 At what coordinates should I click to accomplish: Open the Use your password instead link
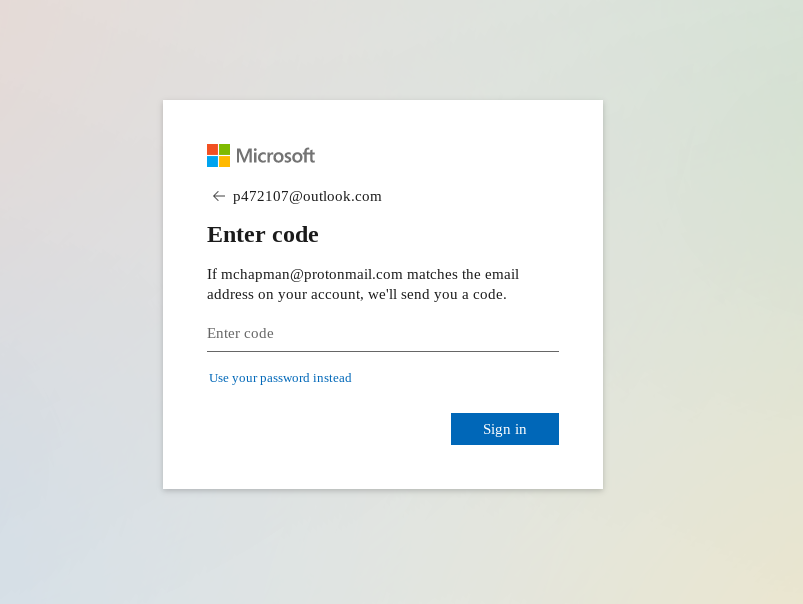[x=280, y=378]
